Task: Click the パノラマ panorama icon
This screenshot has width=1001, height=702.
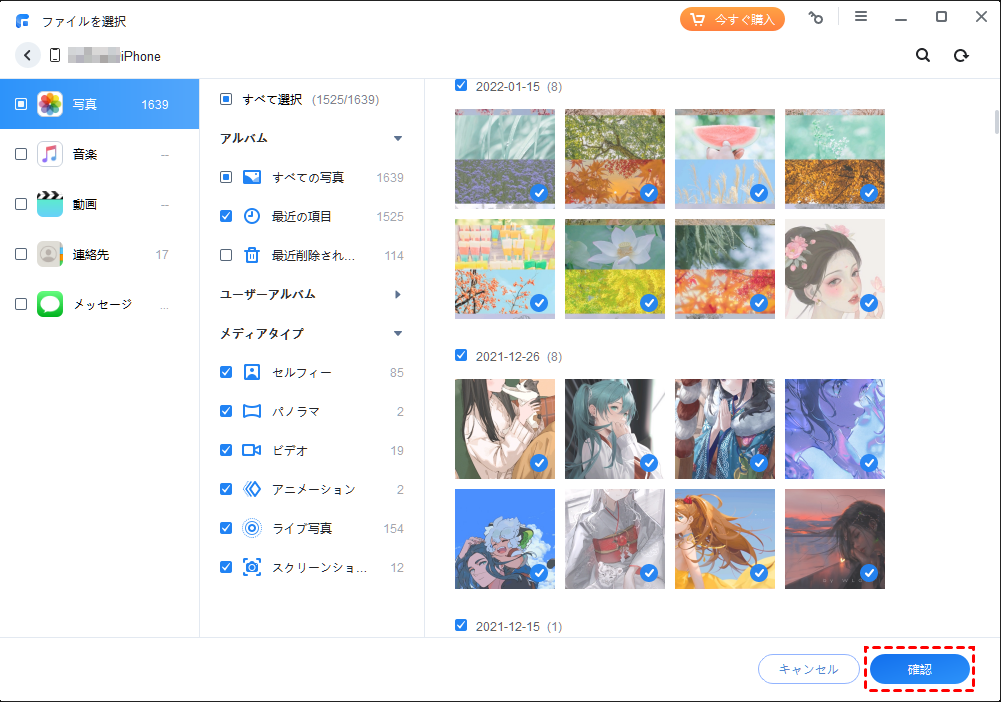Action: tap(252, 411)
